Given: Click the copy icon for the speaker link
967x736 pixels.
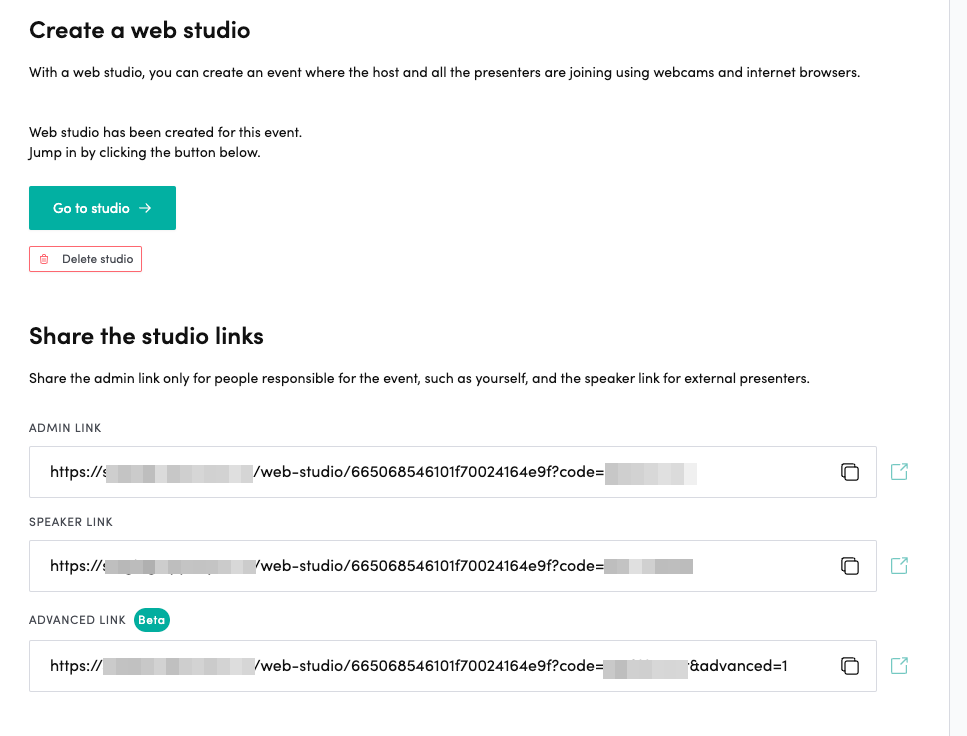Looking at the screenshot, I should click(x=850, y=565).
